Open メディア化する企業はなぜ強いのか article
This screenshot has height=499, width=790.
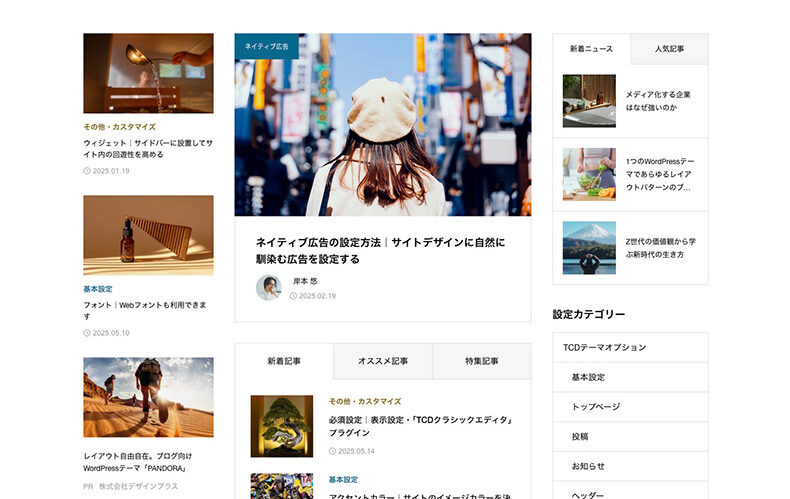coord(658,101)
